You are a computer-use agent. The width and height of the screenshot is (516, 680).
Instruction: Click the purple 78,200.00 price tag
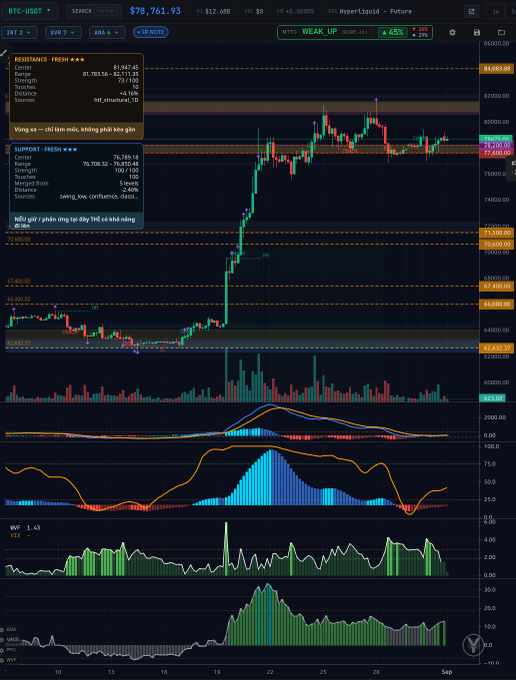click(496, 146)
